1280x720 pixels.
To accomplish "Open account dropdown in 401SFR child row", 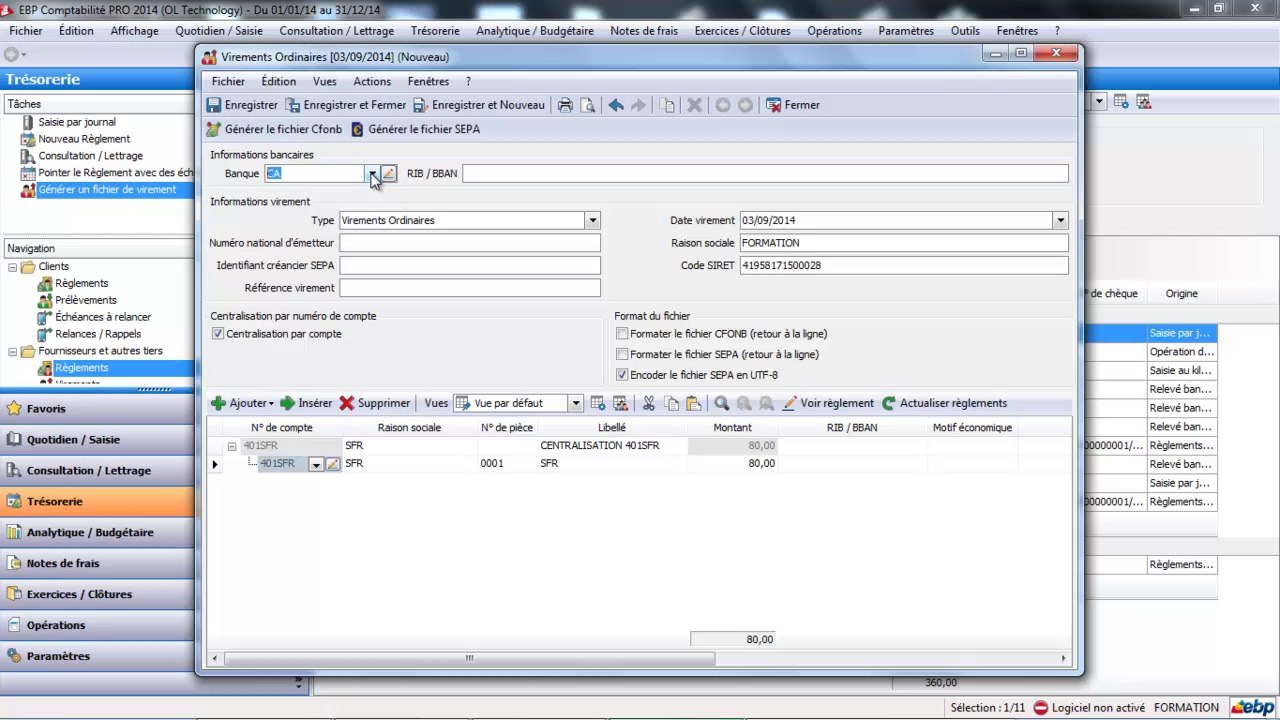I will click(x=316, y=464).
